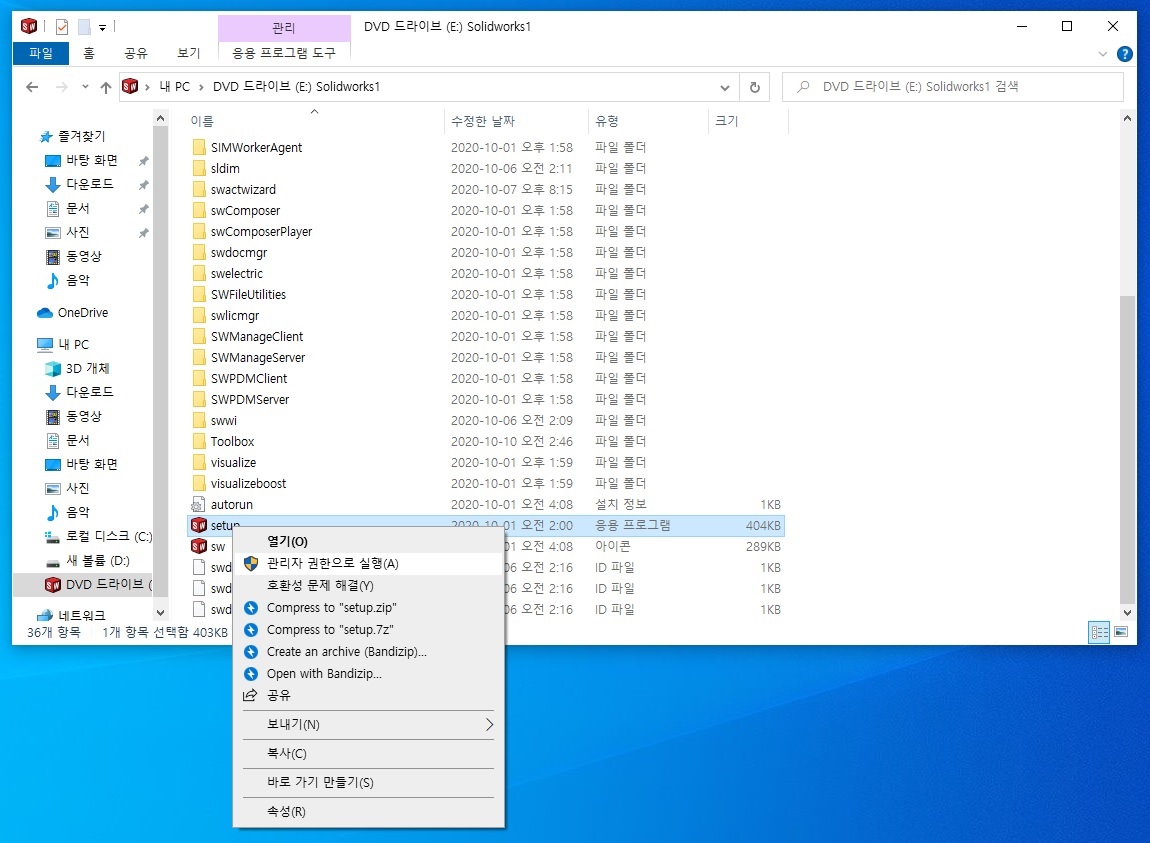Select 관리자 권한으로 실행(A) context menu entry
1150x843 pixels.
pyautogui.click(x=368, y=563)
